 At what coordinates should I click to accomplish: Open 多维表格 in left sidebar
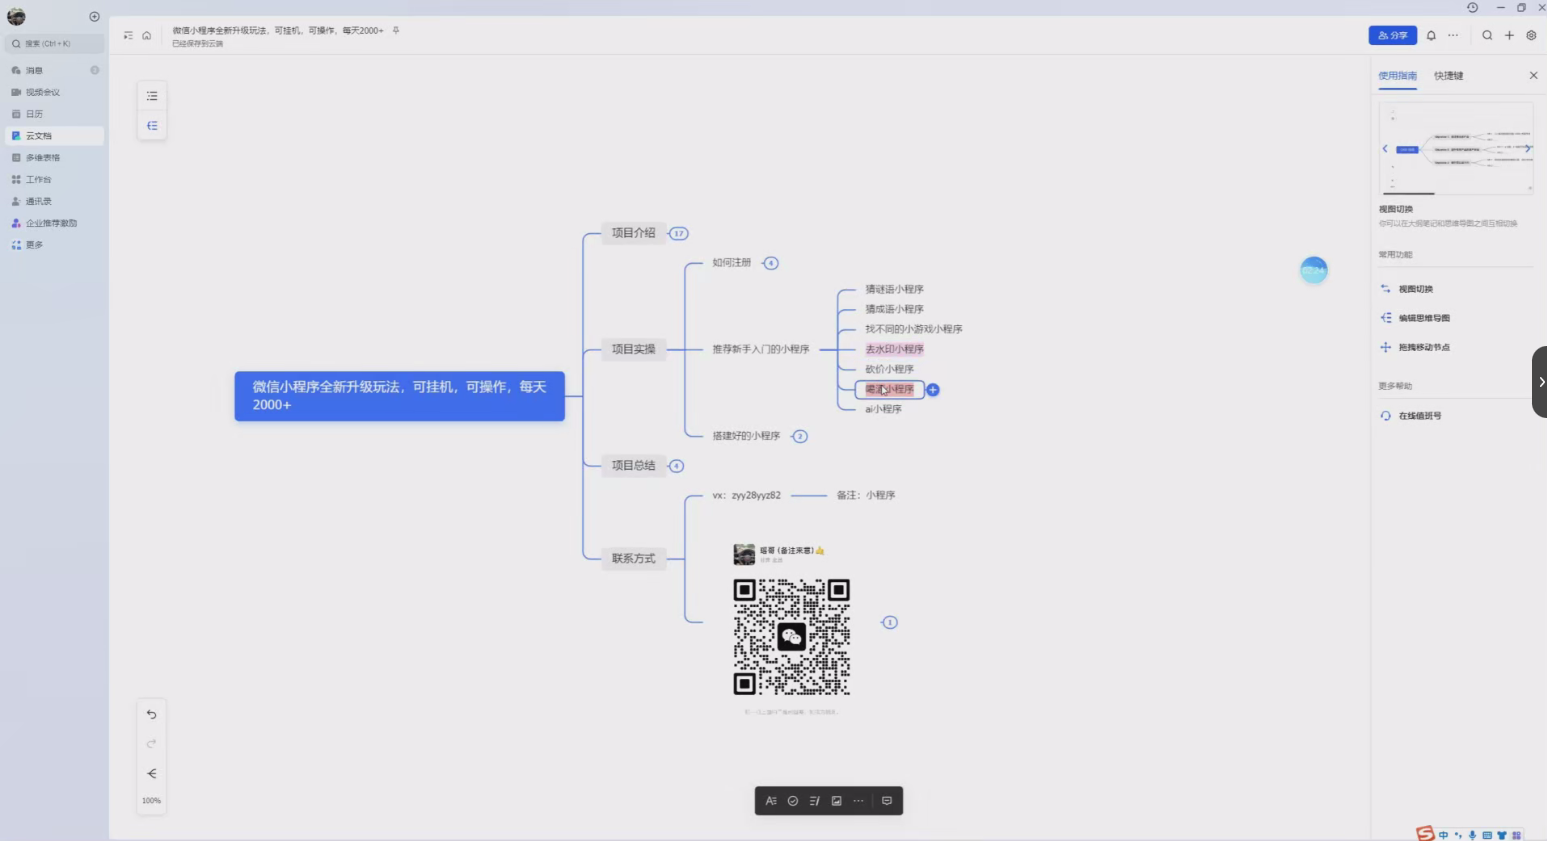54,158
